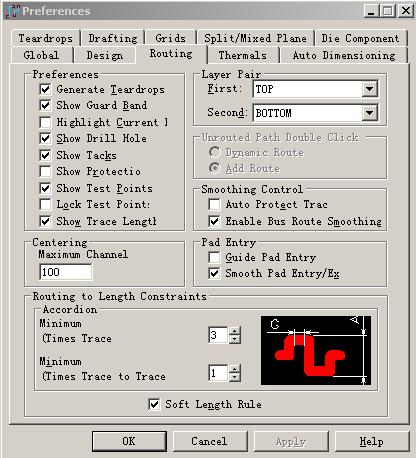Screen dimensions: 416x458
Task: Uncheck Generate Teardrops option
Action: pos(45,89)
